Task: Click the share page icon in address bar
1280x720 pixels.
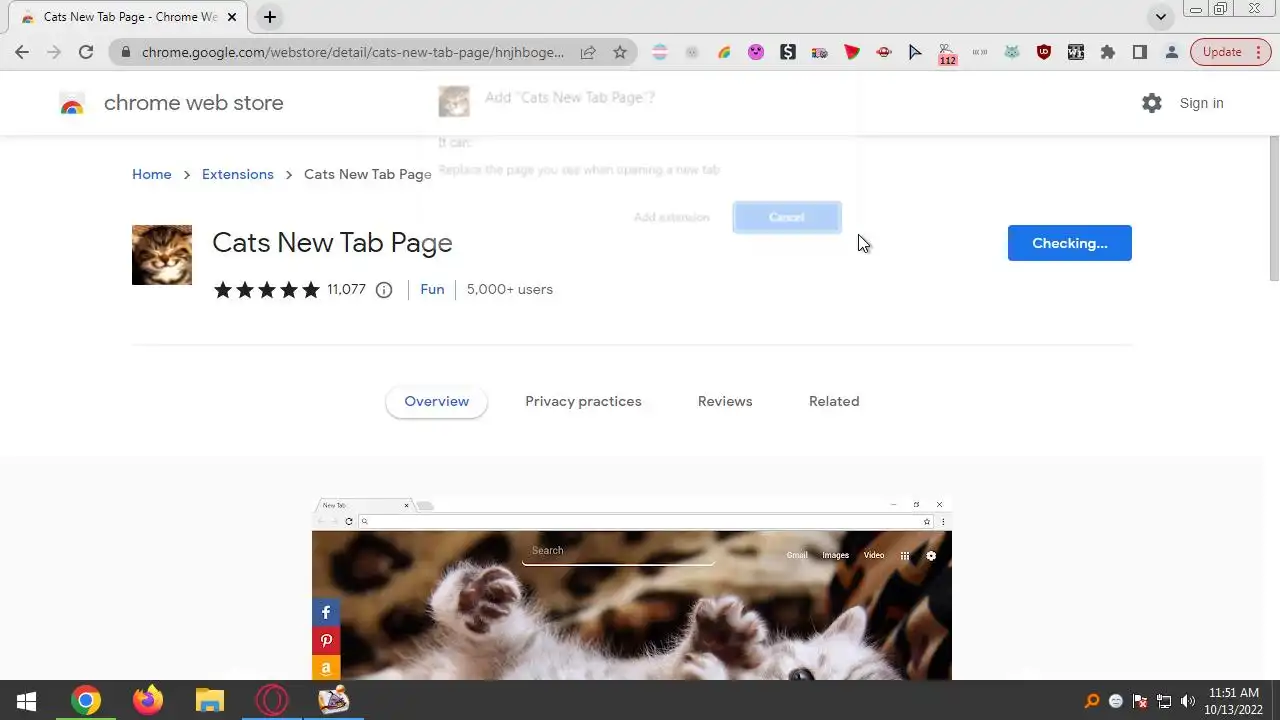Action: click(x=588, y=52)
